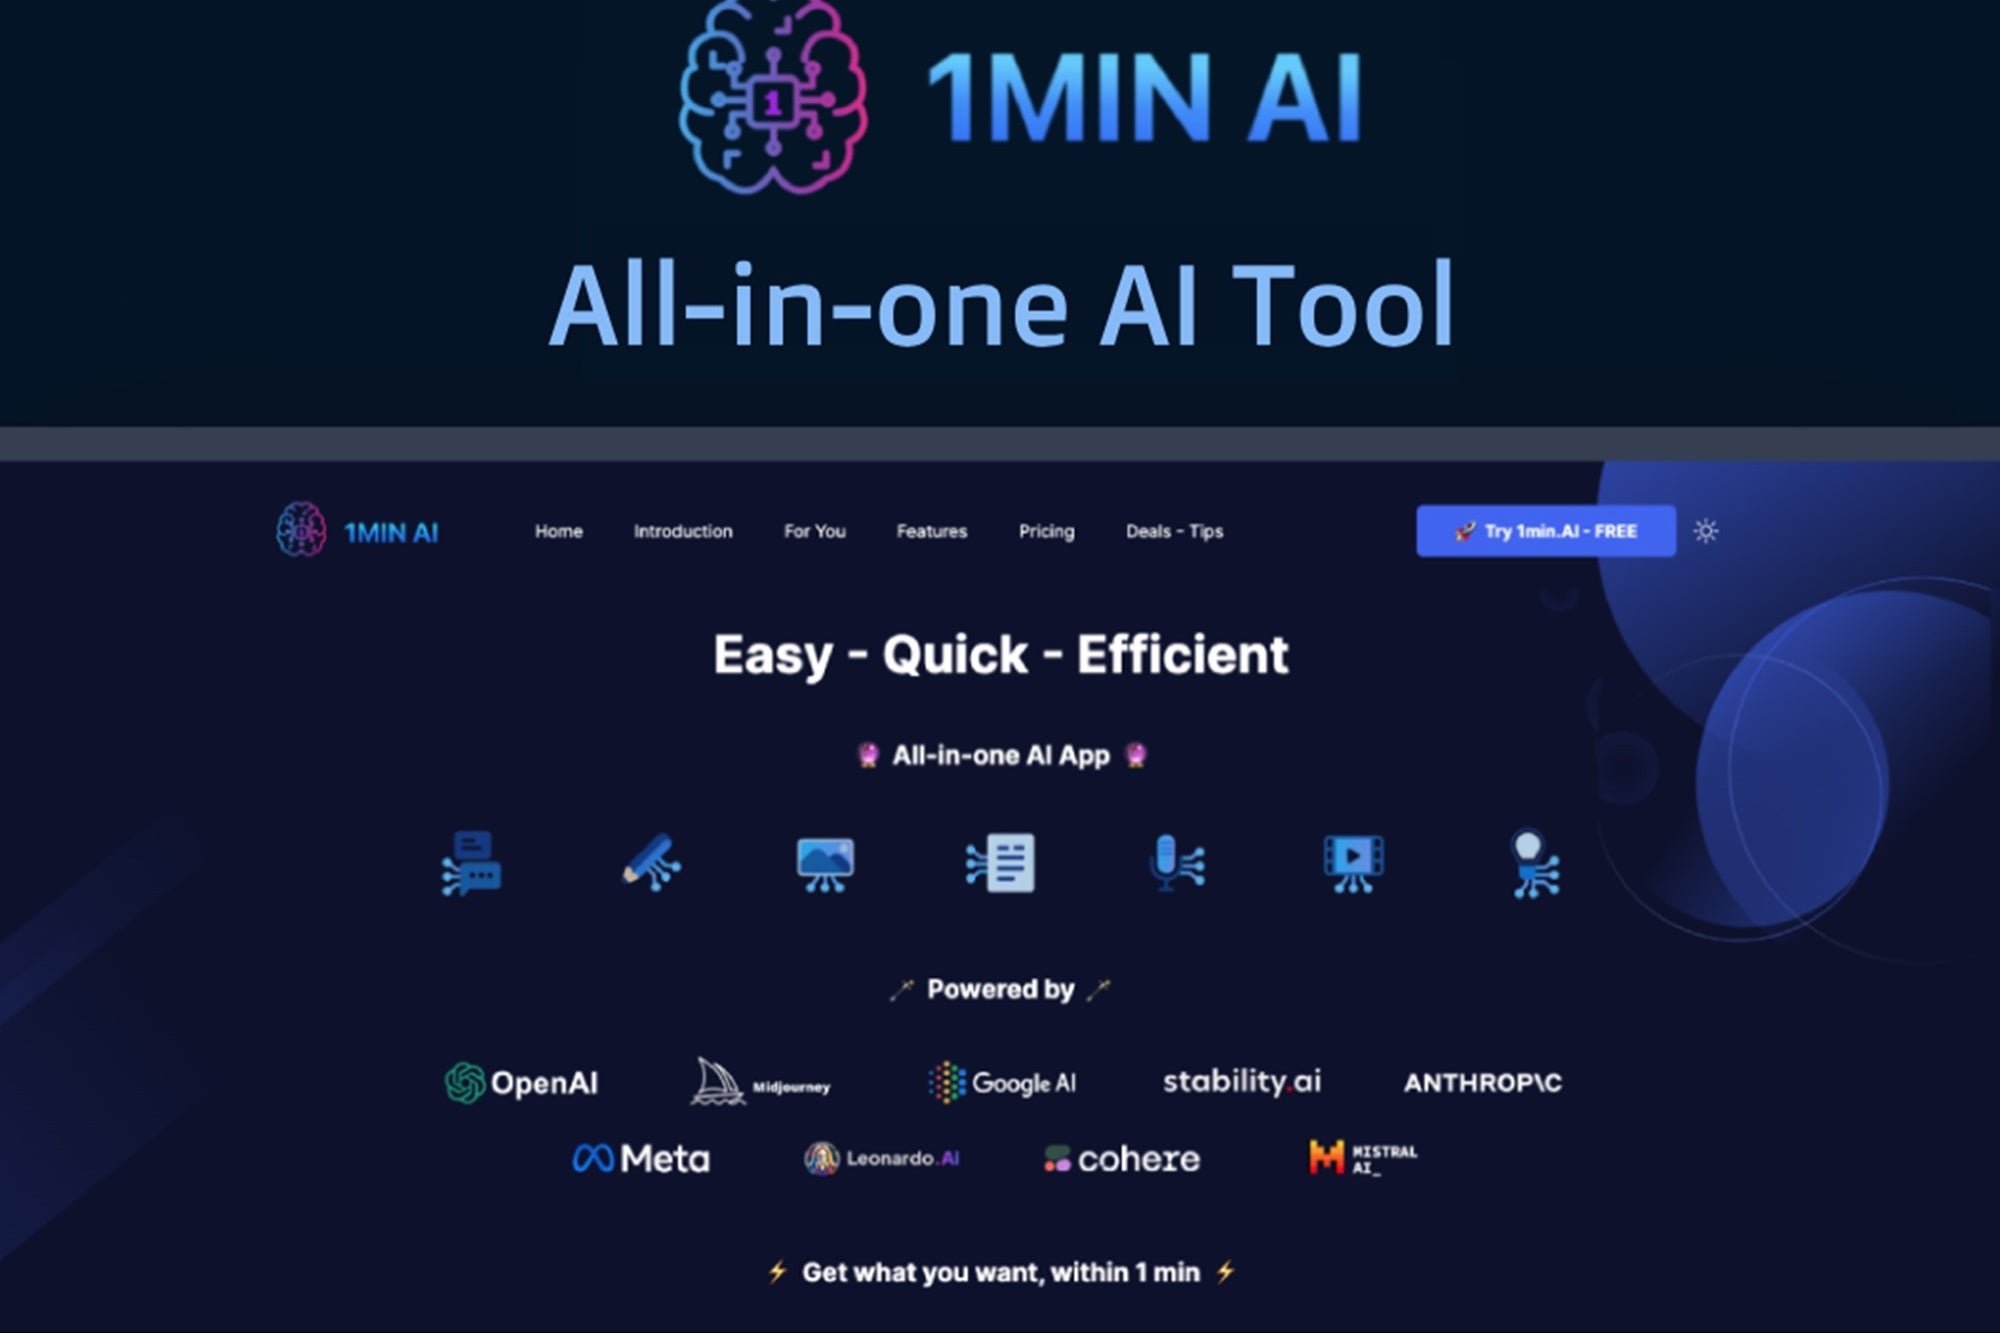Expand the Deals - Tips section

click(x=1176, y=530)
